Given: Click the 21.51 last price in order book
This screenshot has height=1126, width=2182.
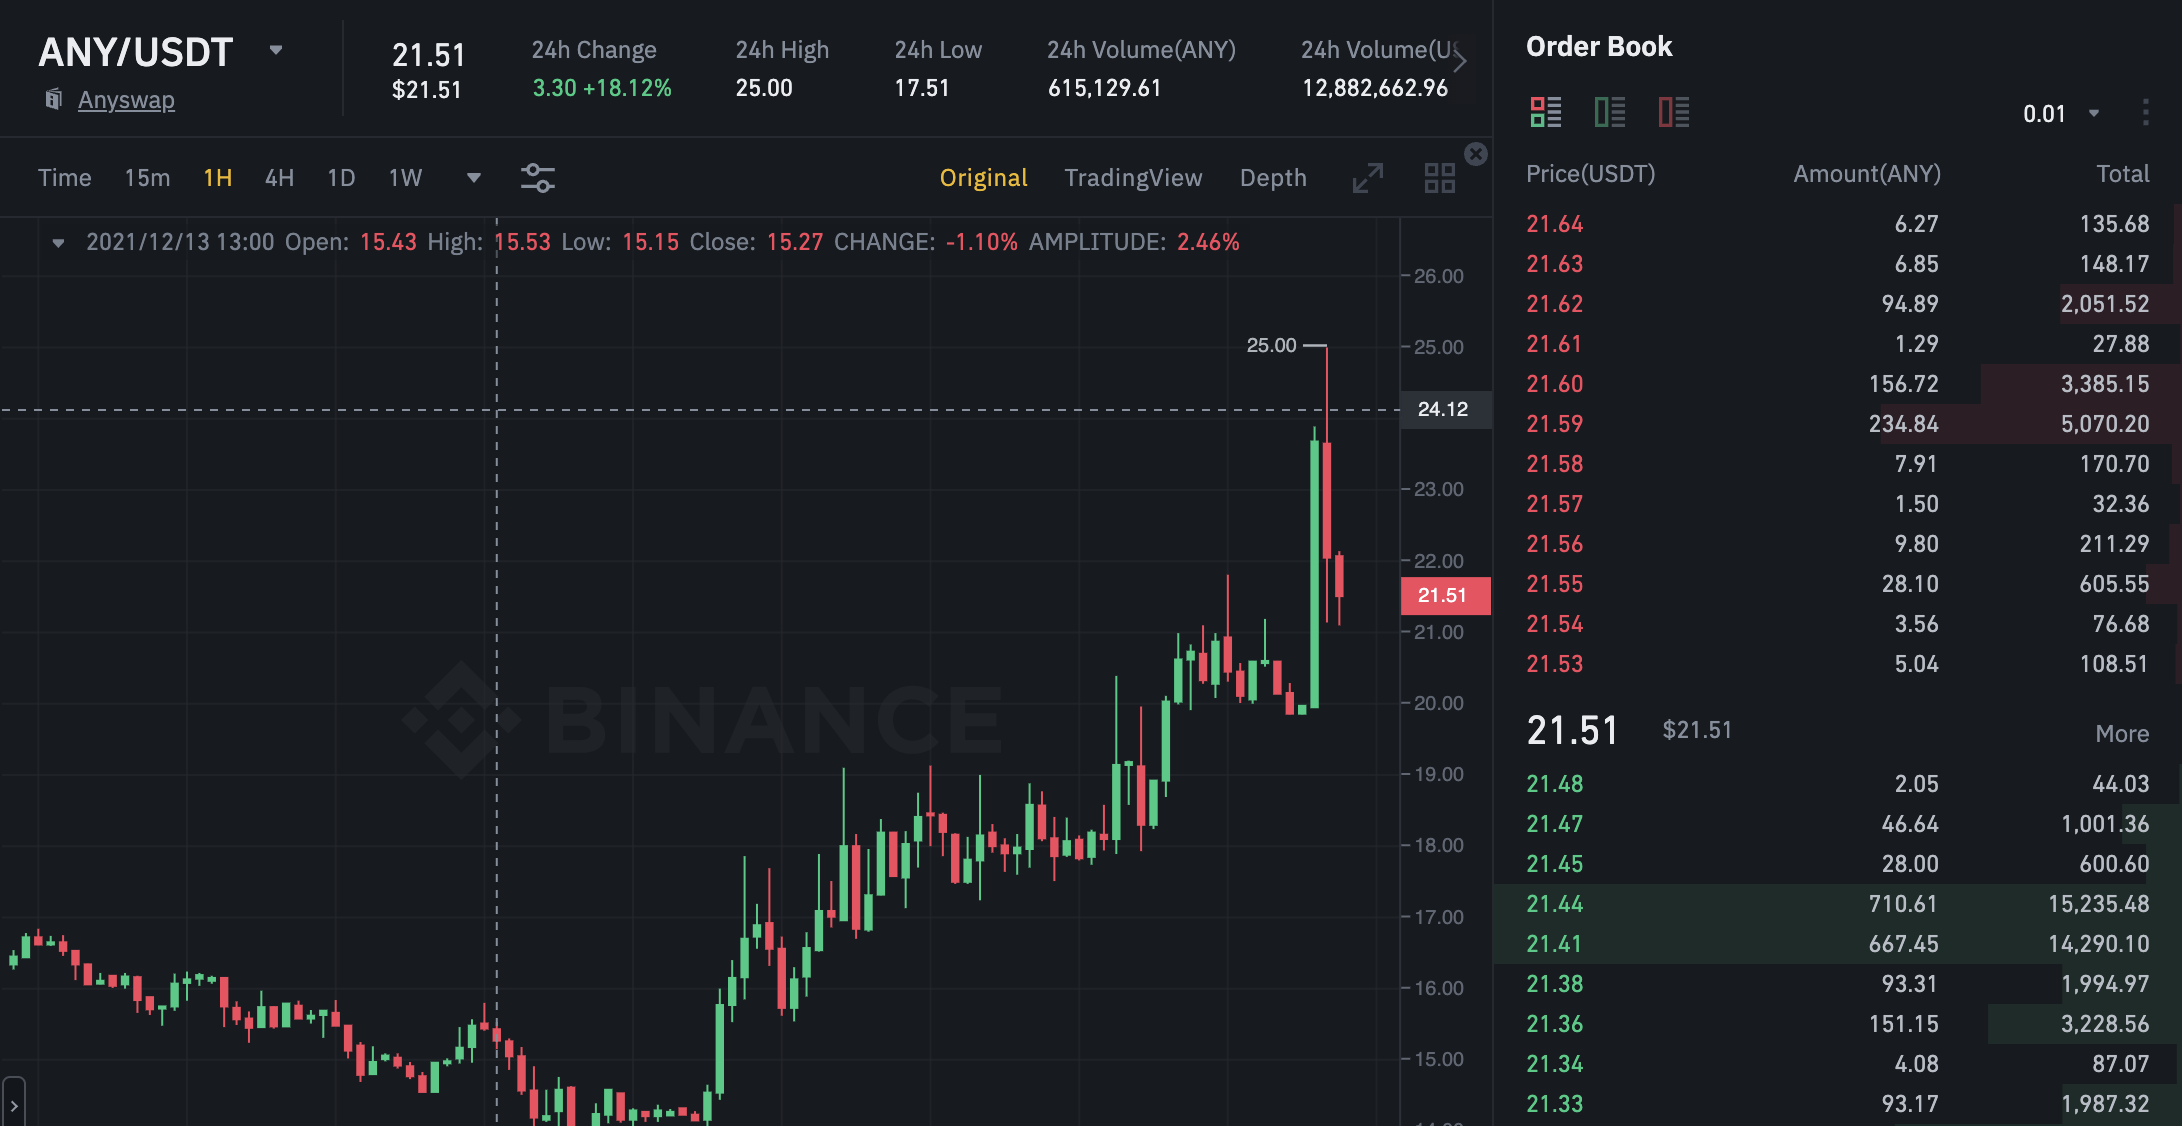Looking at the screenshot, I should 1572,731.
